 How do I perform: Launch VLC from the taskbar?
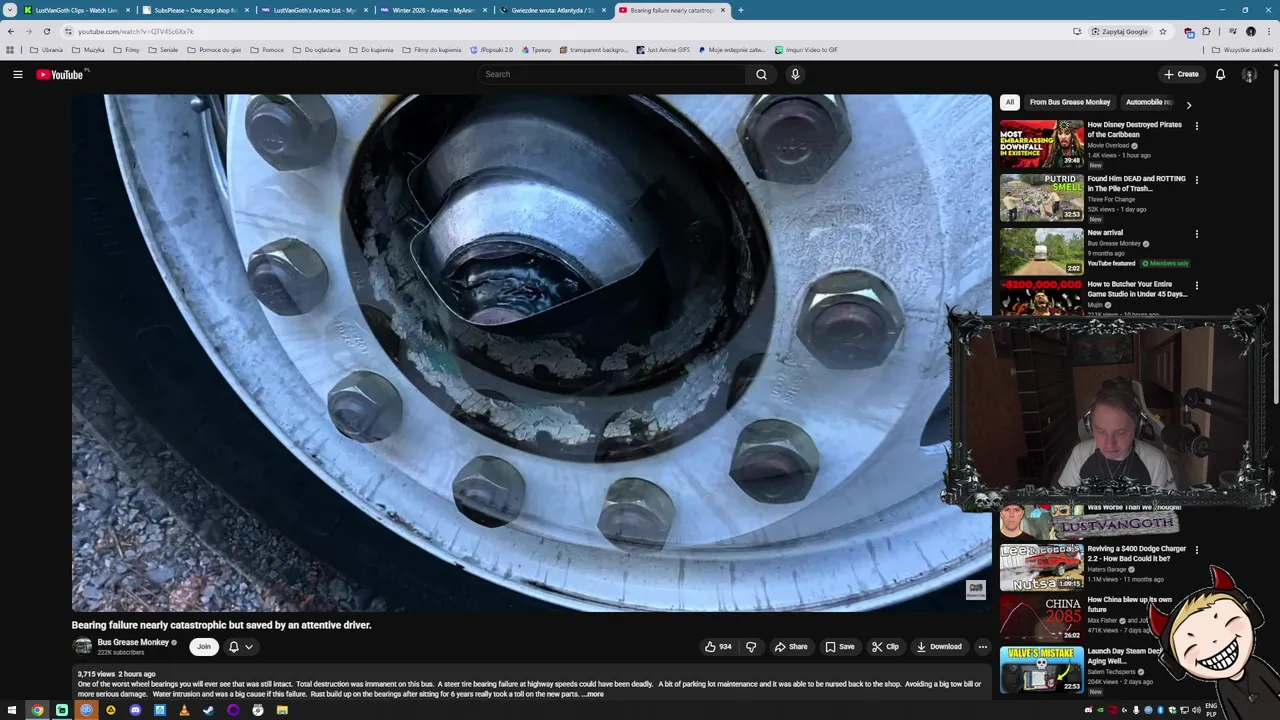pos(184,710)
